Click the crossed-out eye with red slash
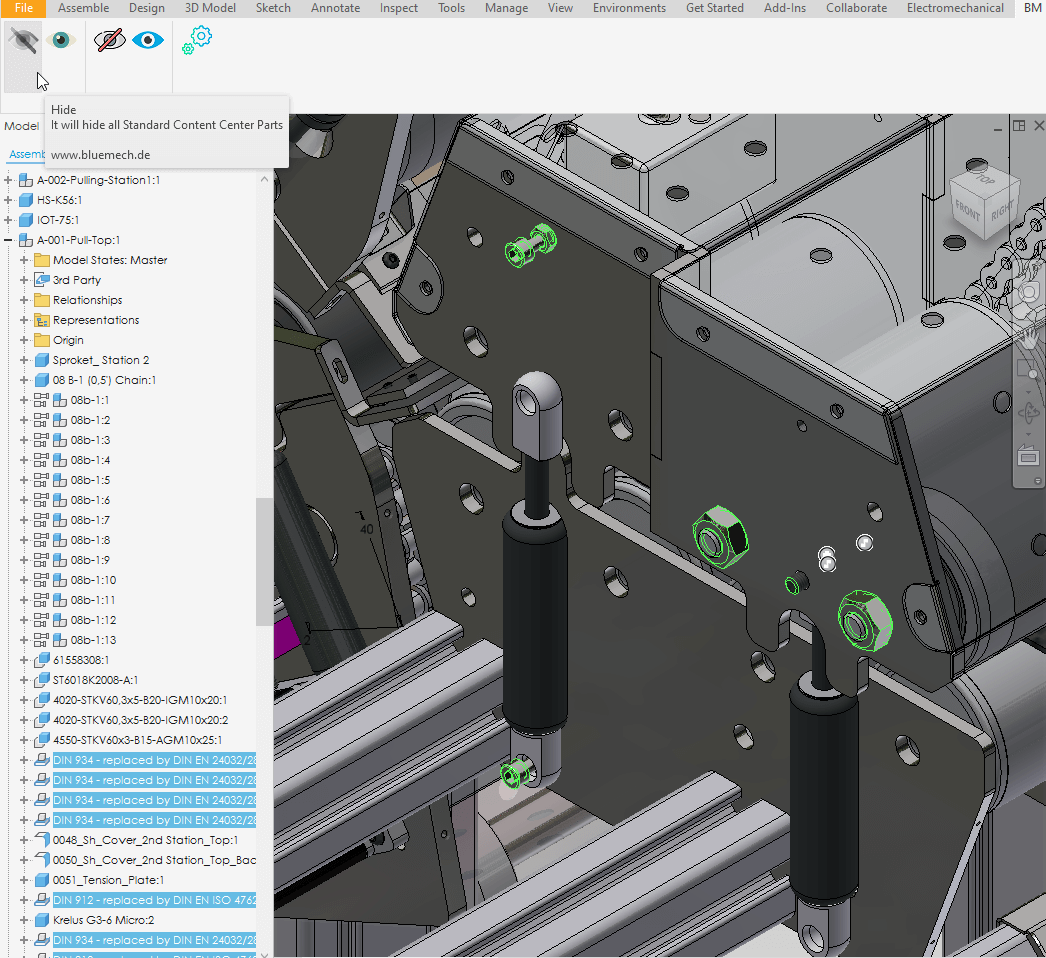Image resolution: width=1046 pixels, height=958 pixels. (109, 41)
